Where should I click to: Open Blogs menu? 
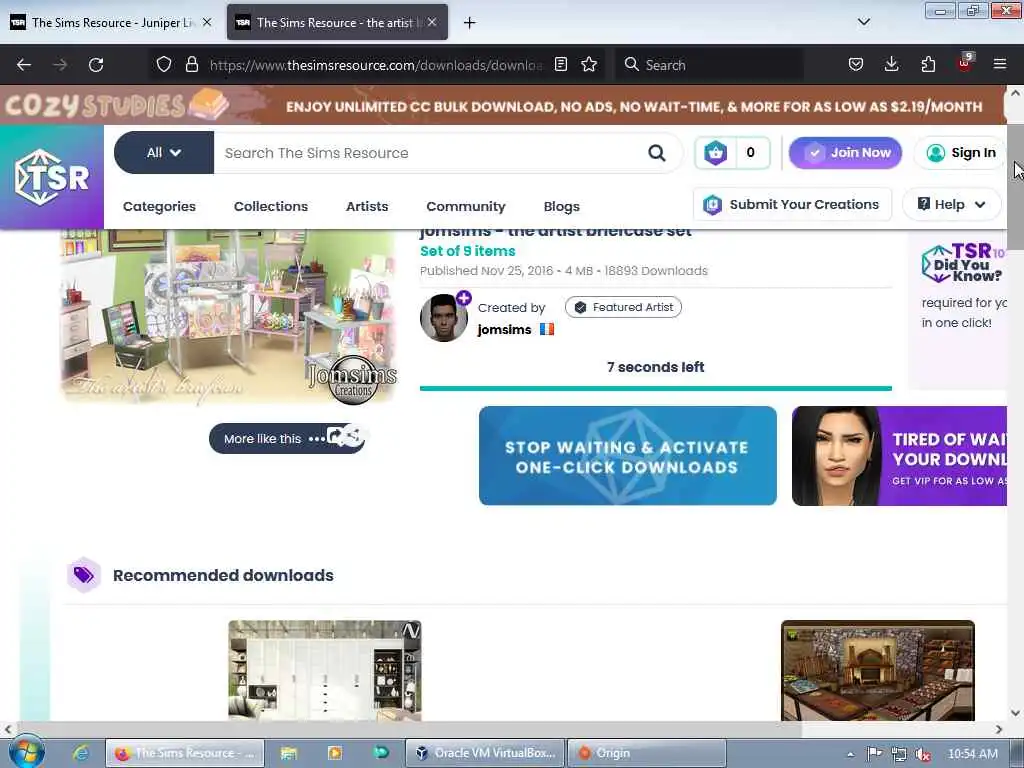tap(562, 206)
